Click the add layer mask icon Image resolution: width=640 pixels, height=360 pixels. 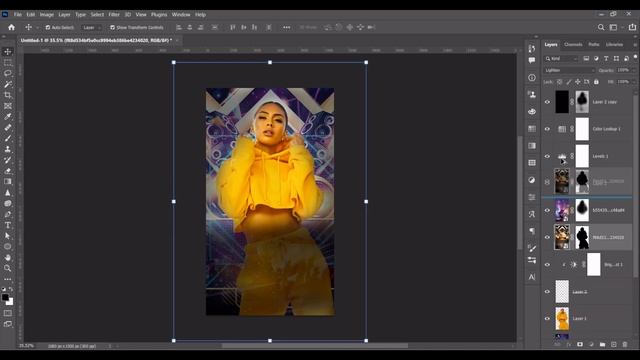click(x=580, y=344)
